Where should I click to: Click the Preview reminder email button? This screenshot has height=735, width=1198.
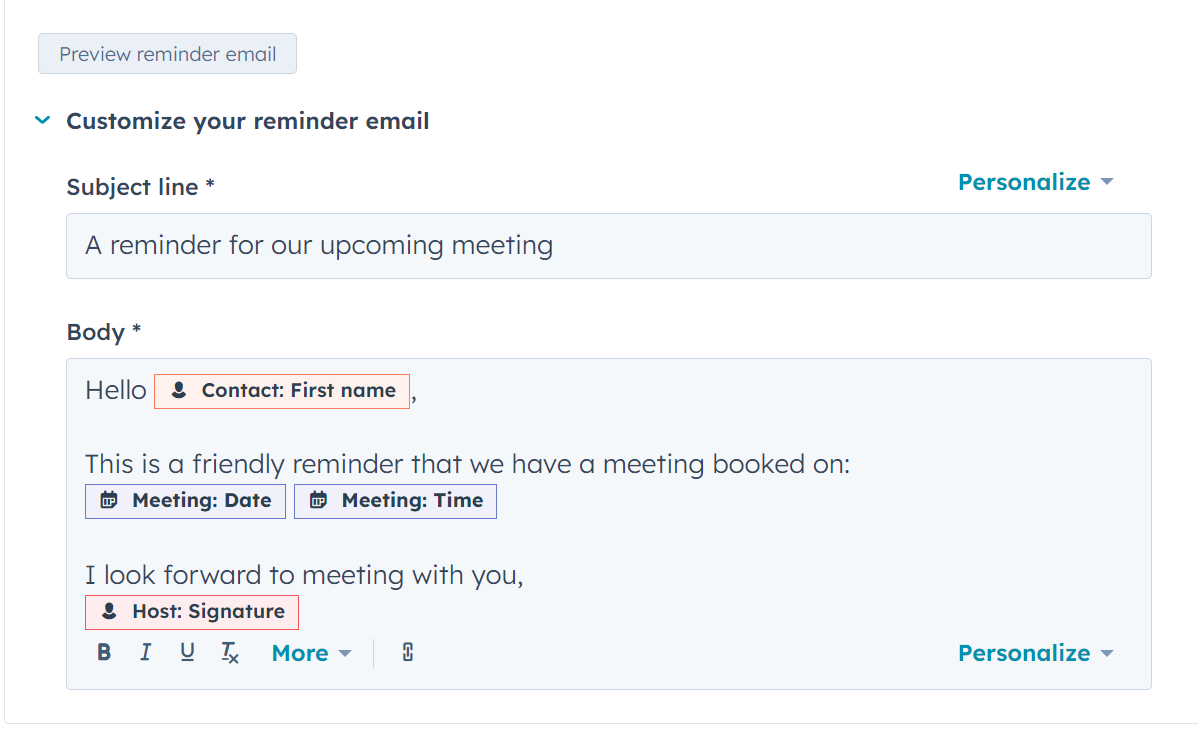(167, 53)
